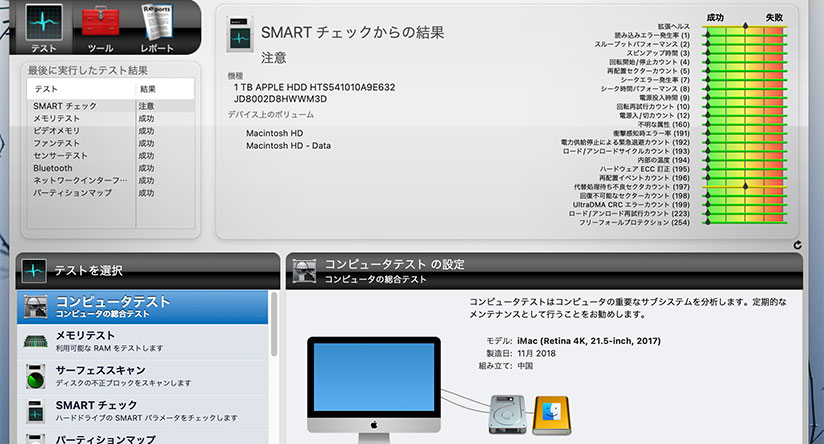The image size is (824, 444).
Task: Click the コンピュータテスト settings header icon
Action: pyautogui.click(x=304, y=271)
